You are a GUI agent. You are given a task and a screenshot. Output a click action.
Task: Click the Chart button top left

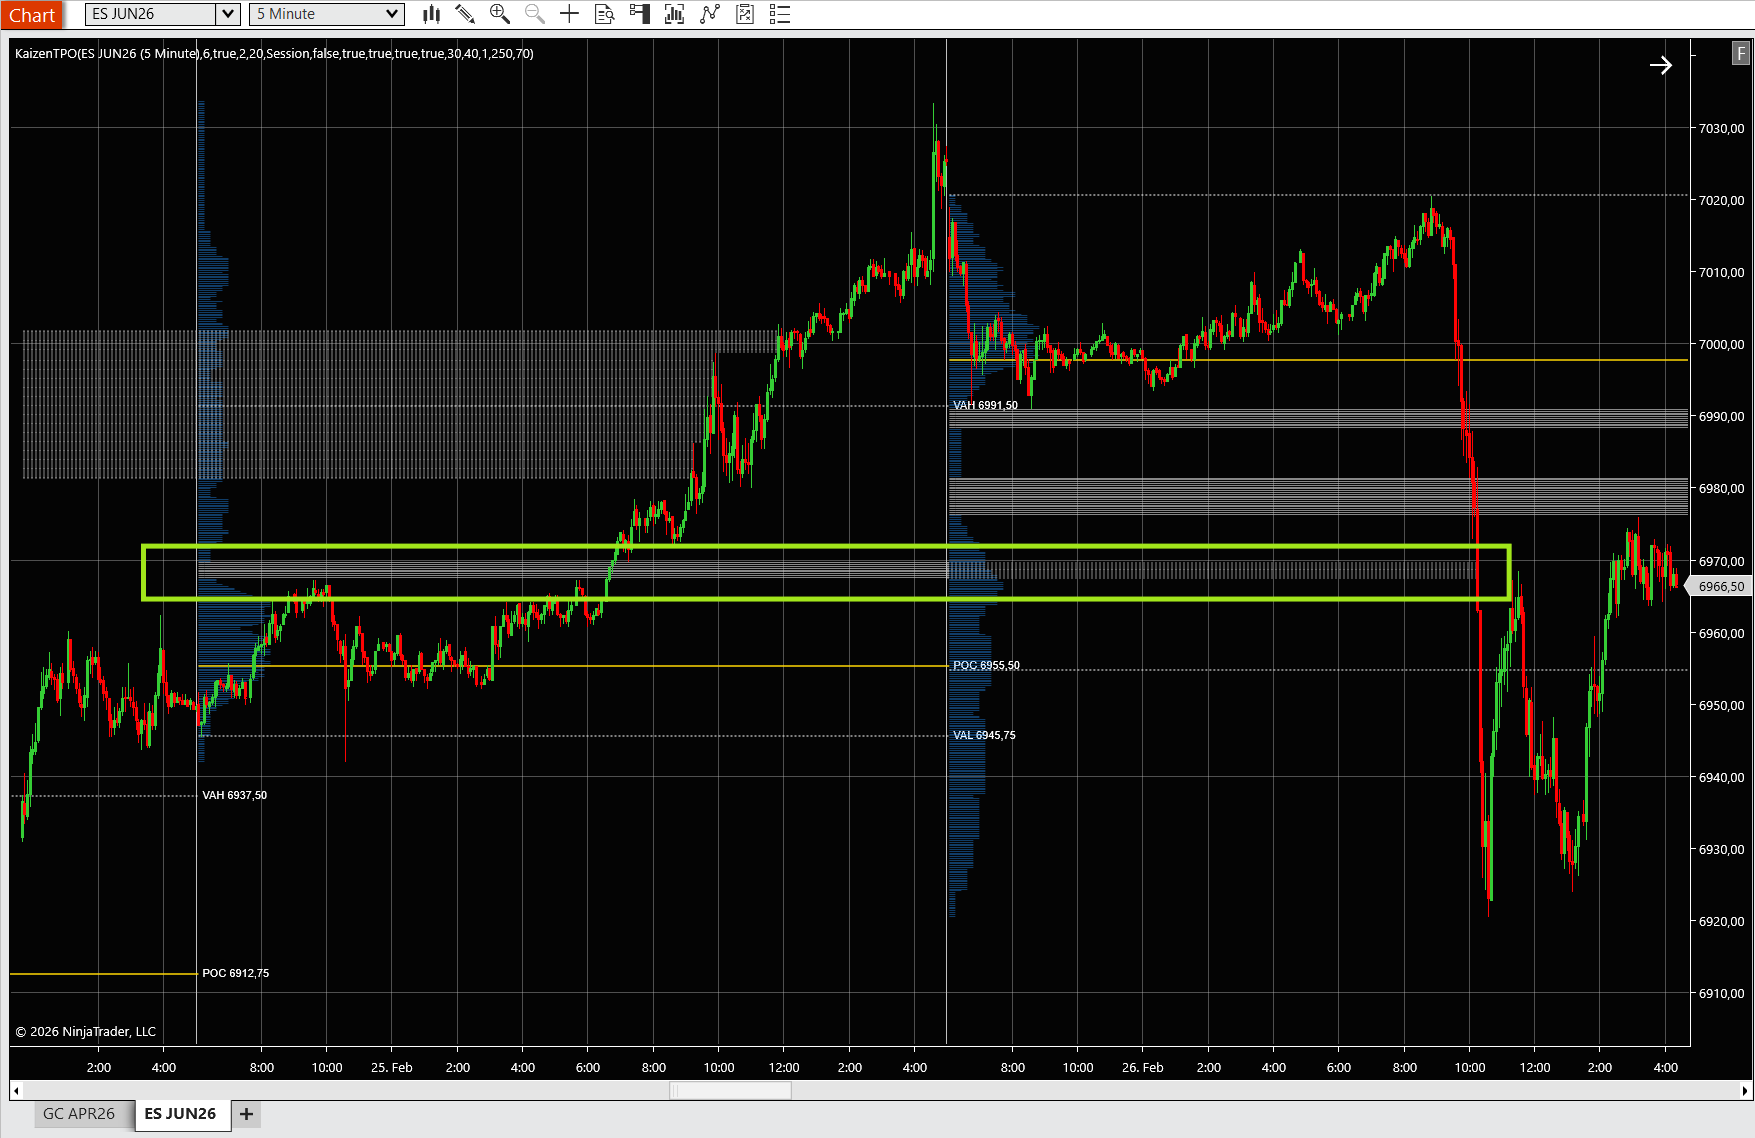point(32,14)
